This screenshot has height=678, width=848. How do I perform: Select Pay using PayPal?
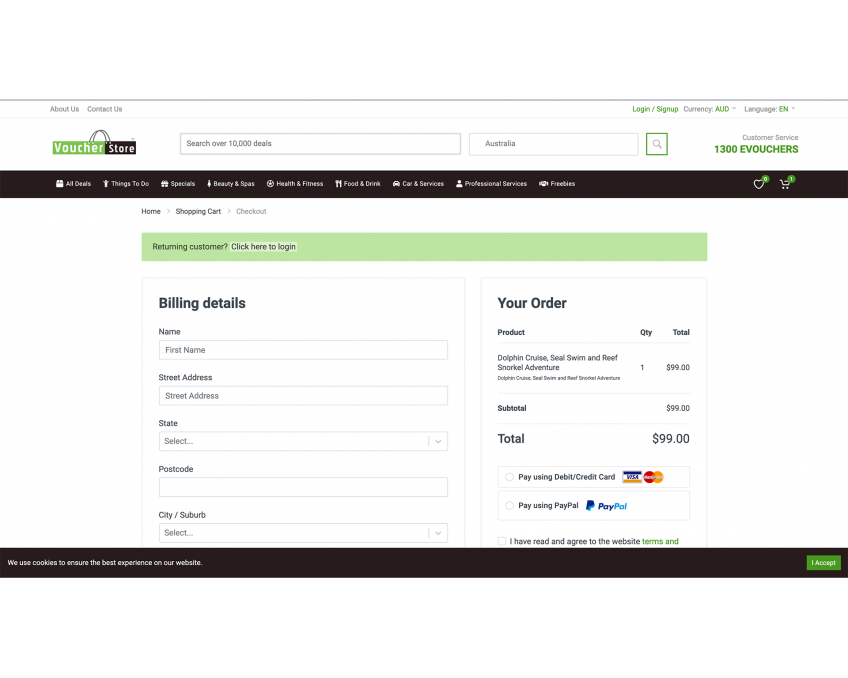click(x=509, y=505)
